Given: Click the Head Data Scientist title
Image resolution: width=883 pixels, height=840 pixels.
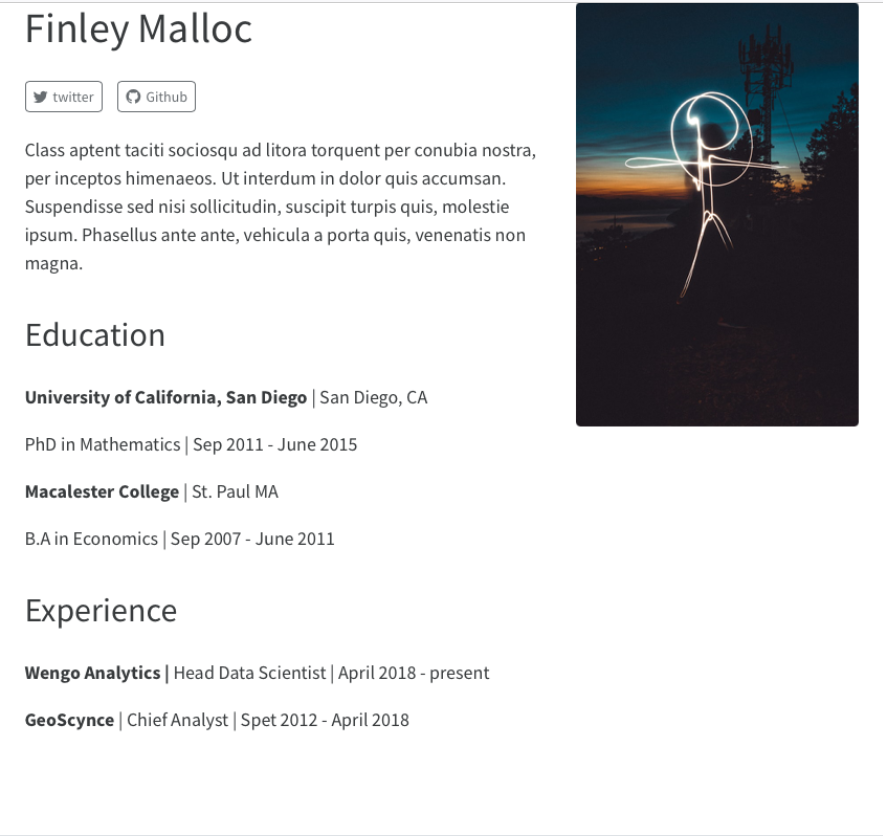Looking at the screenshot, I should tap(250, 673).
